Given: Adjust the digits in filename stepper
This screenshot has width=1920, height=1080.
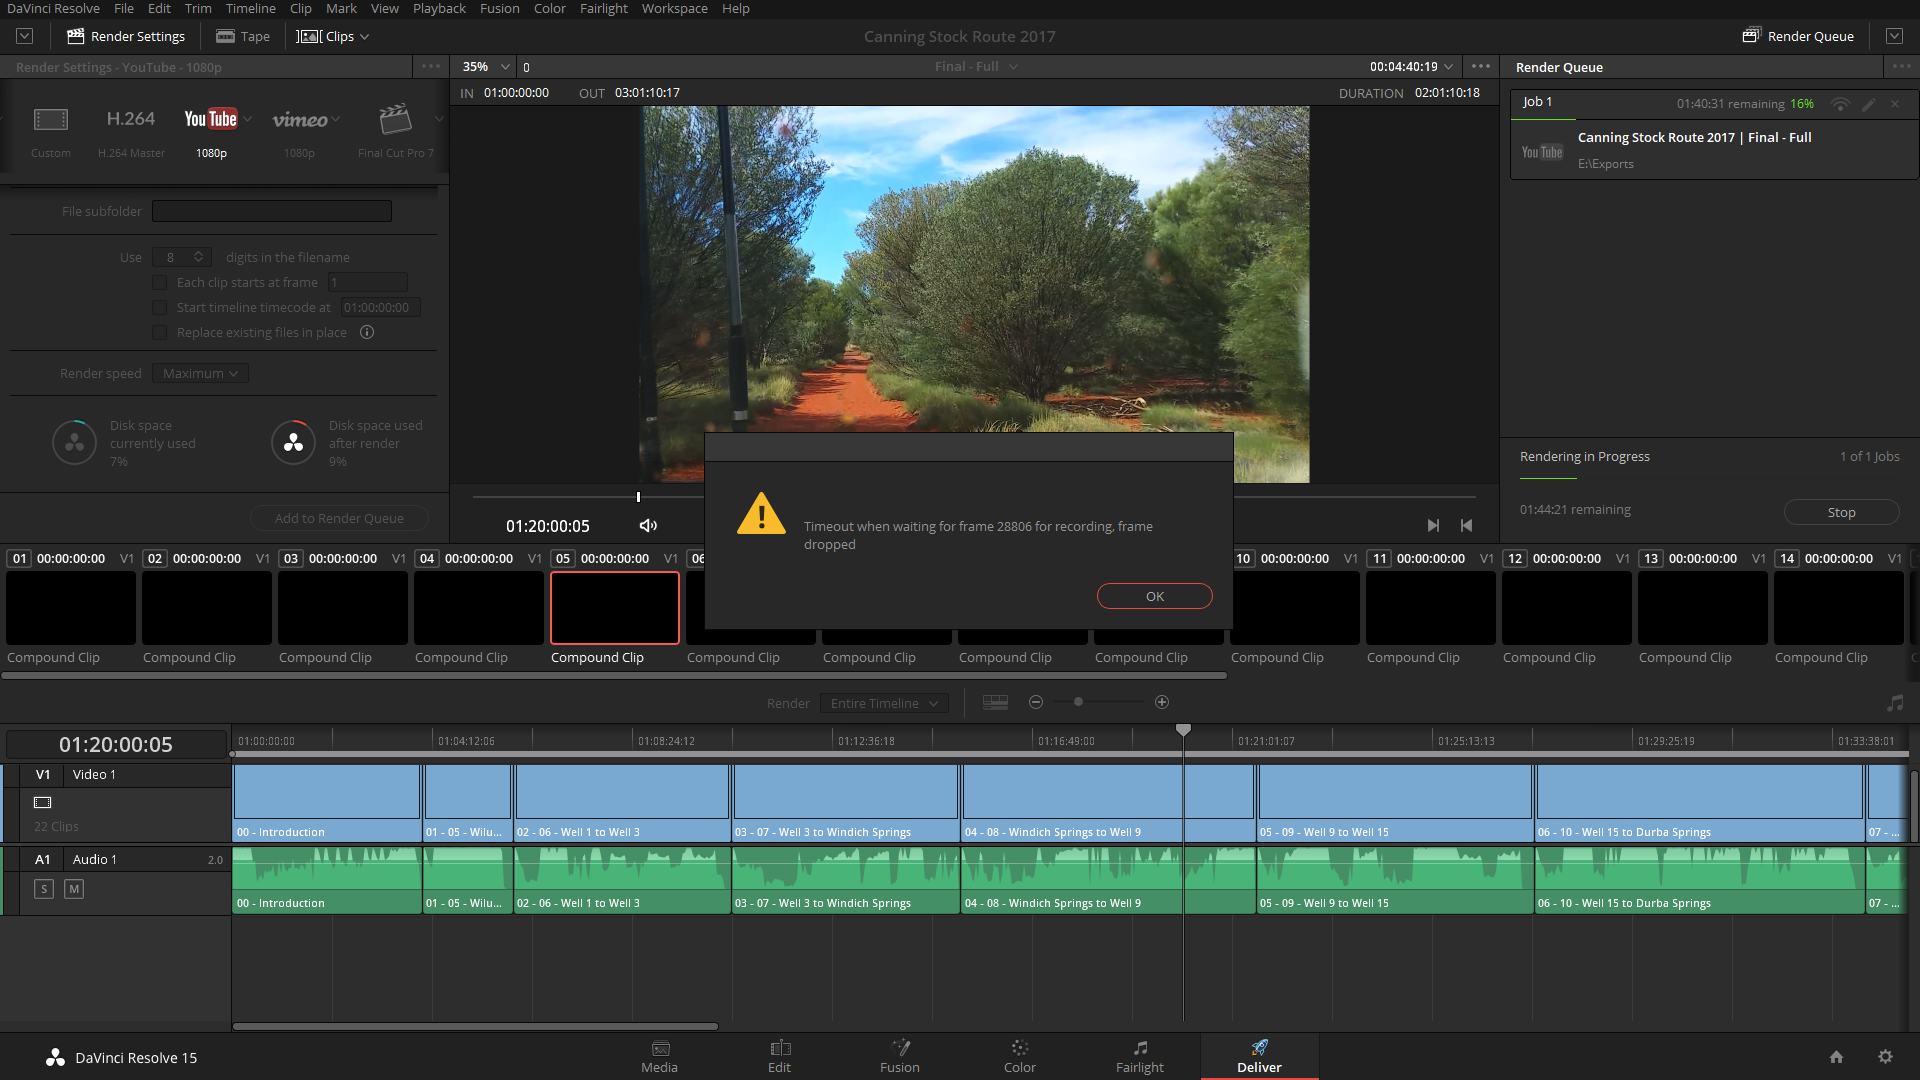Looking at the screenshot, I should (198, 257).
